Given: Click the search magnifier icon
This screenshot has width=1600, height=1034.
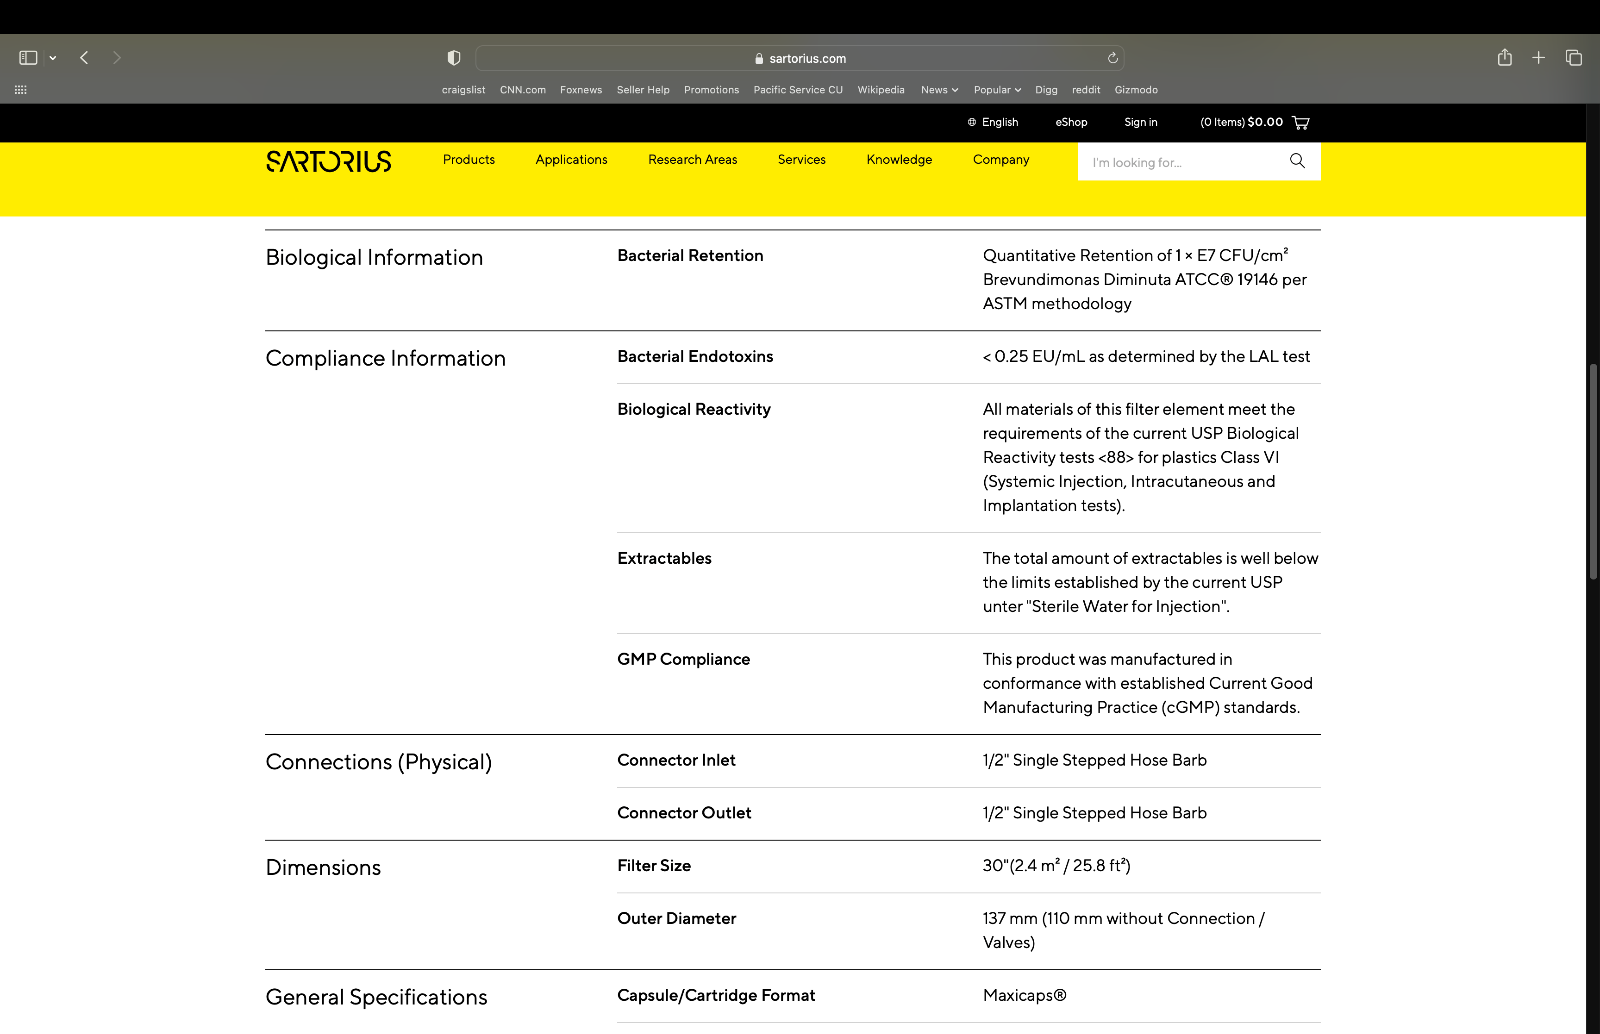Looking at the screenshot, I should point(1297,161).
